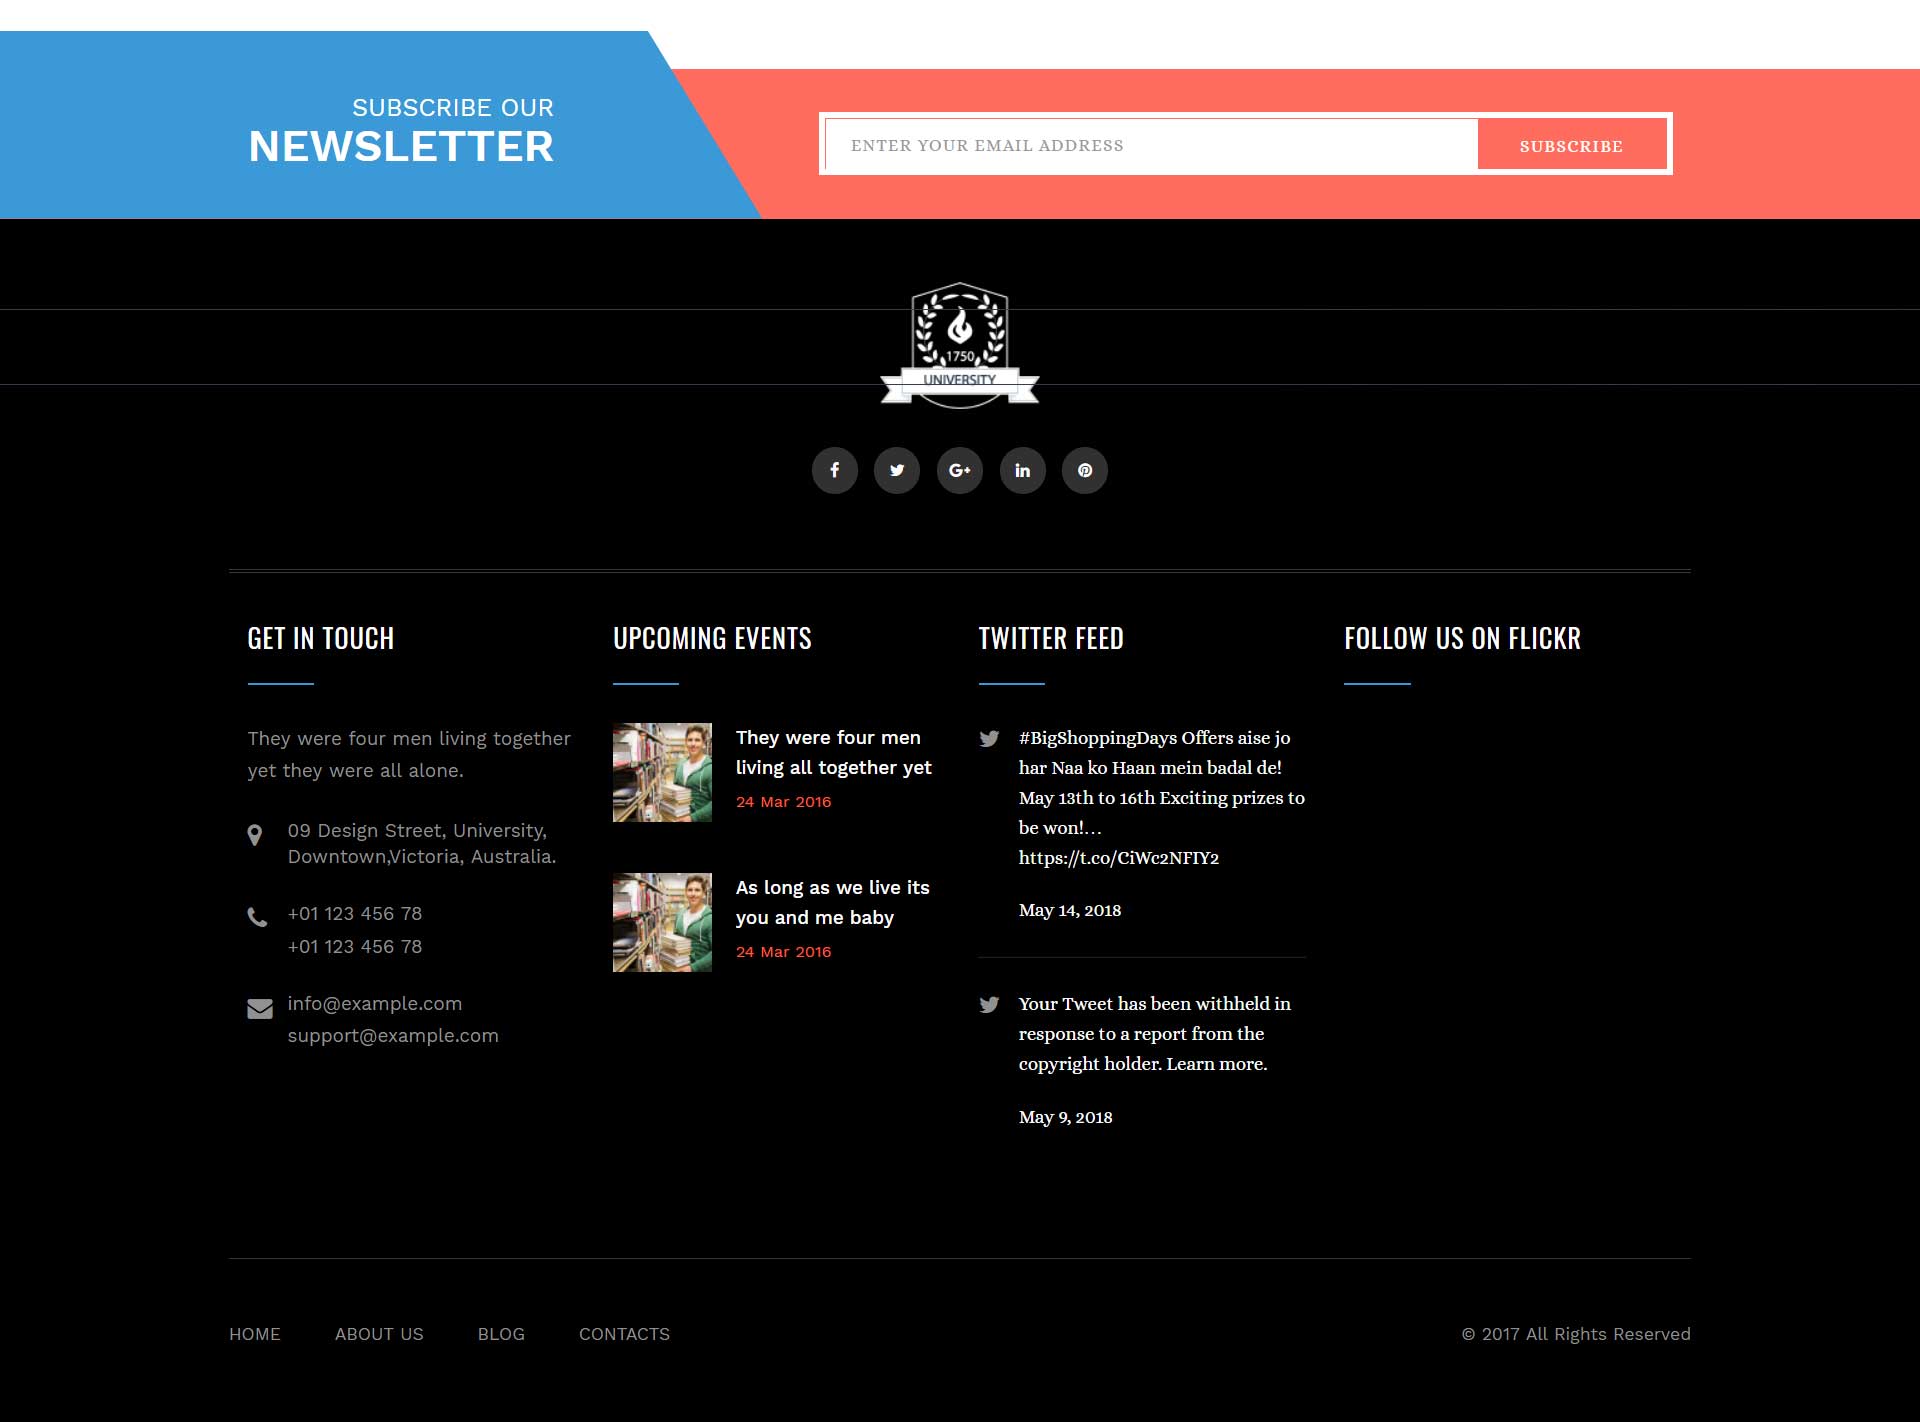This screenshot has width=1920, height=1422.
Task: Click the Pinterest social icon
Action: coord(1084,470)
